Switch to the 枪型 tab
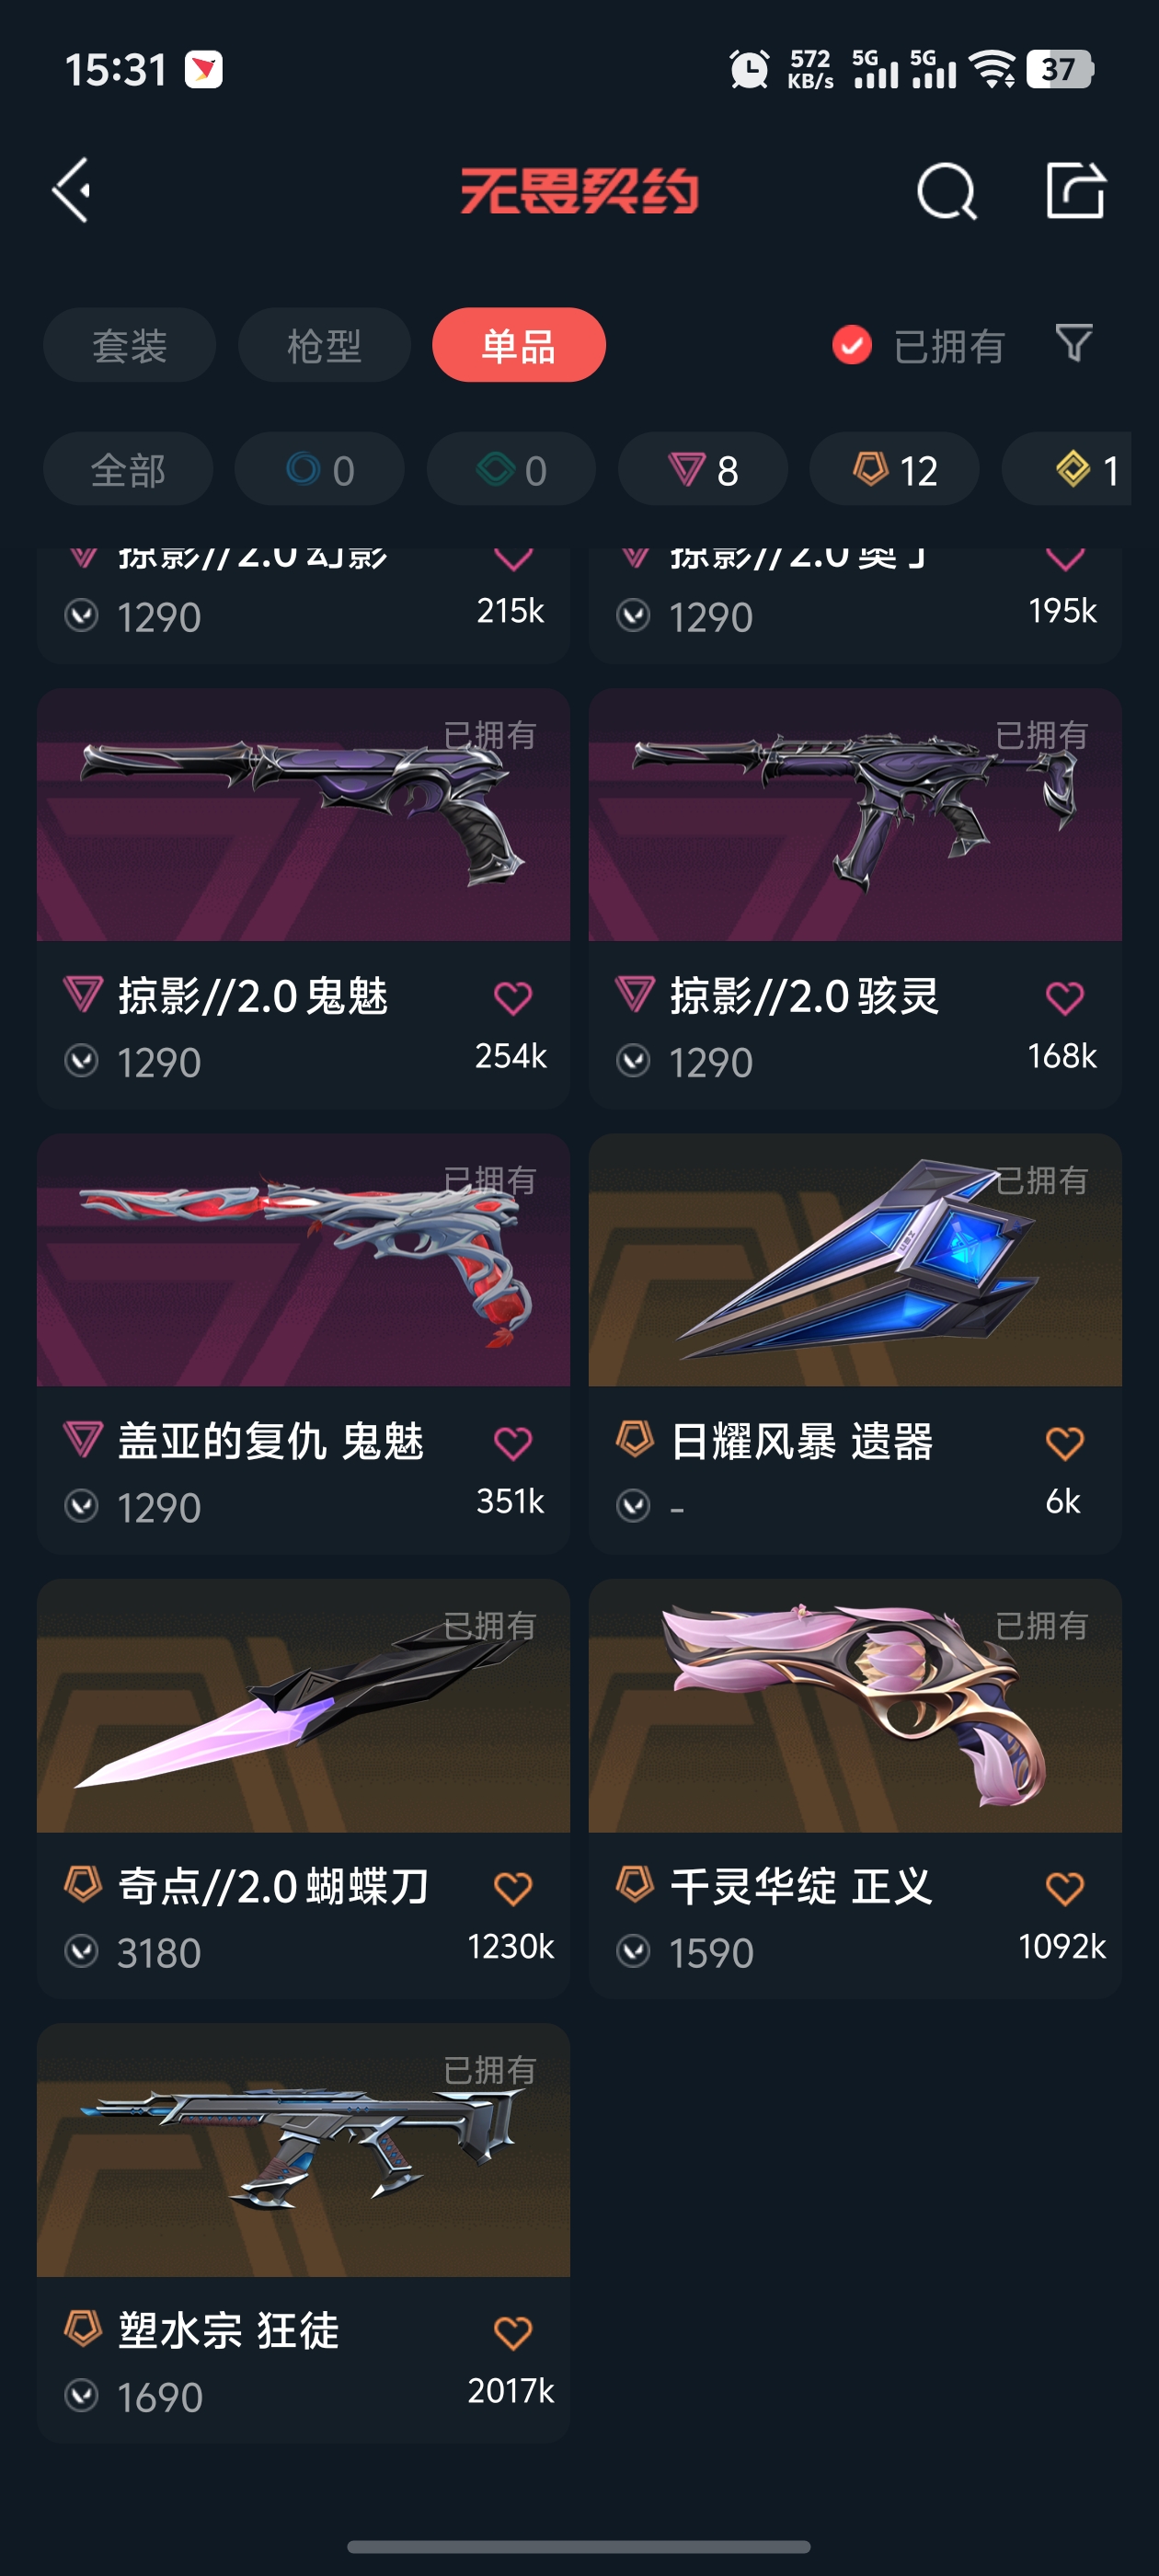Image resolution: width=1159 pixels, height=2576 pixels. [x=324, y=346]
